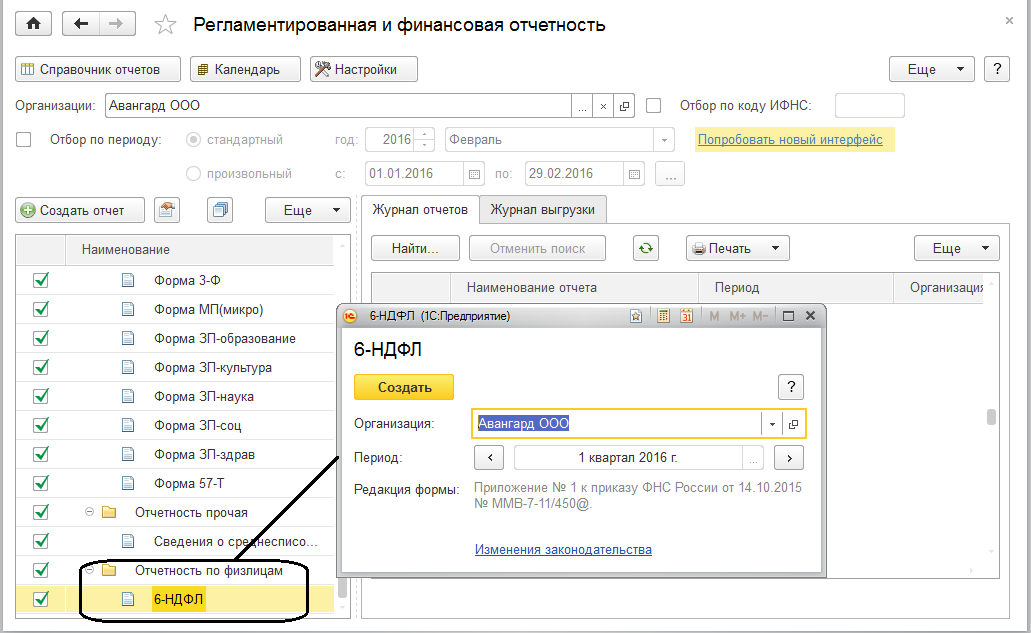Open calculator icon in dialog title bar
The width and height of the screenshot is (1031, 633).
click(663, 316)
